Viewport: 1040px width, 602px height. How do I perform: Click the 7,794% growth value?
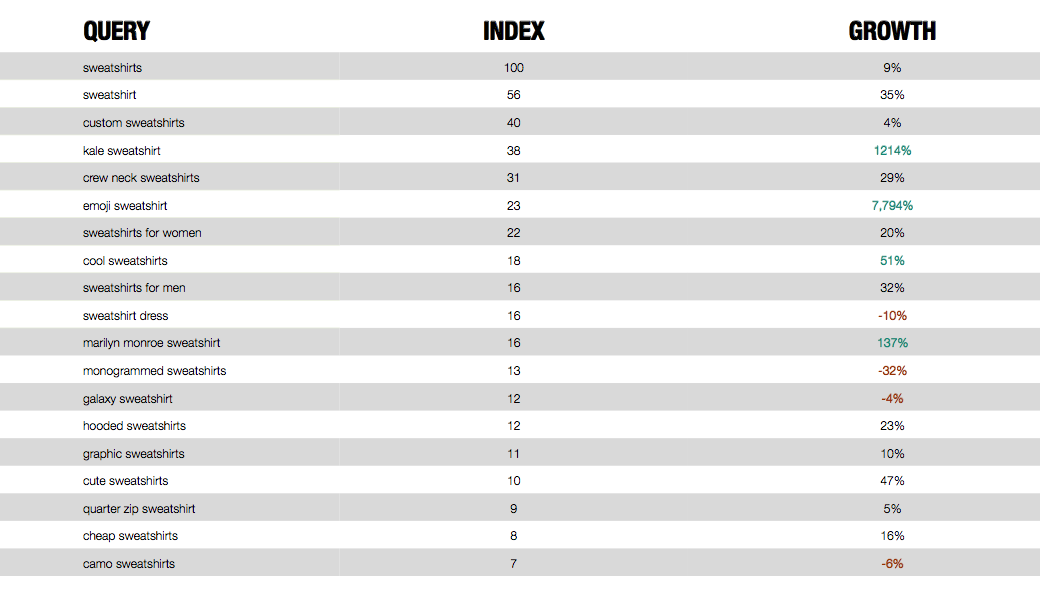892,206
